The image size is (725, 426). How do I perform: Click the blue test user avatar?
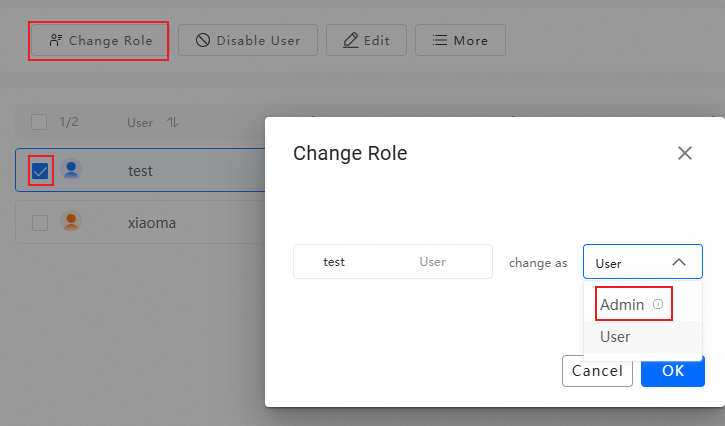71,170
